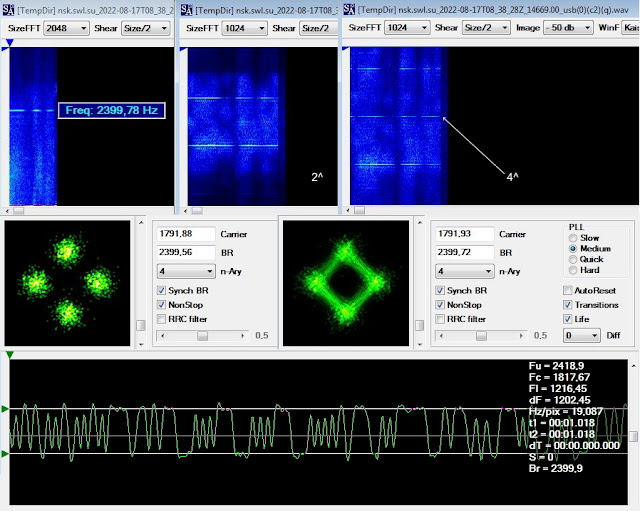The height and width of the screenshot is (511, 640).
Task: Click right arrow of the left RRC slider
Action: click(x=242, y=336)
